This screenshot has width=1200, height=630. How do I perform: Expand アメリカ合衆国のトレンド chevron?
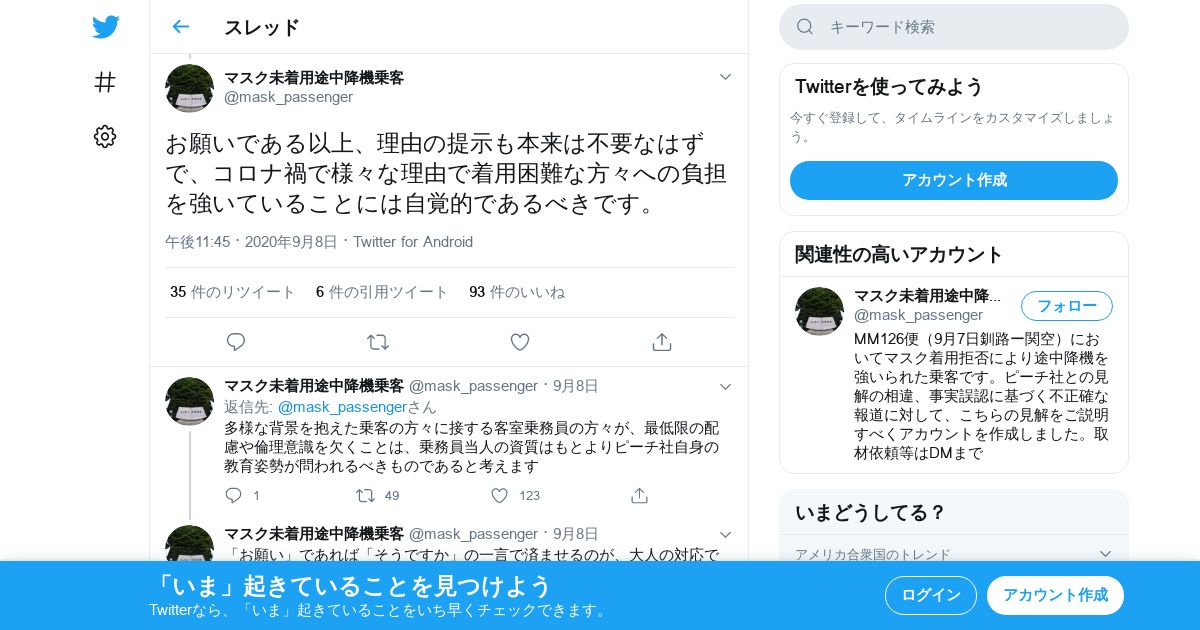click(x=1105, y=554)
